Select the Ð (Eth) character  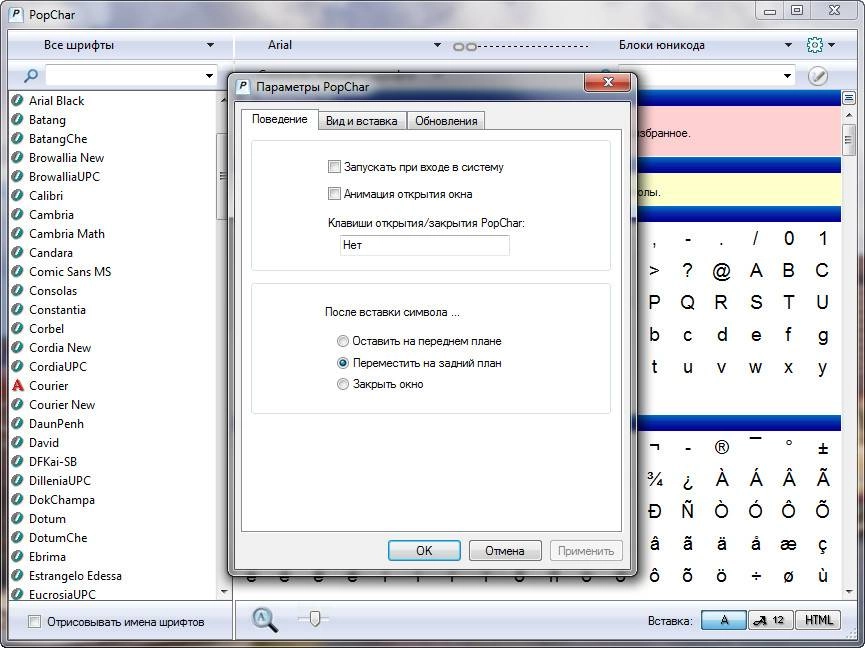click(x=655, y=511)
